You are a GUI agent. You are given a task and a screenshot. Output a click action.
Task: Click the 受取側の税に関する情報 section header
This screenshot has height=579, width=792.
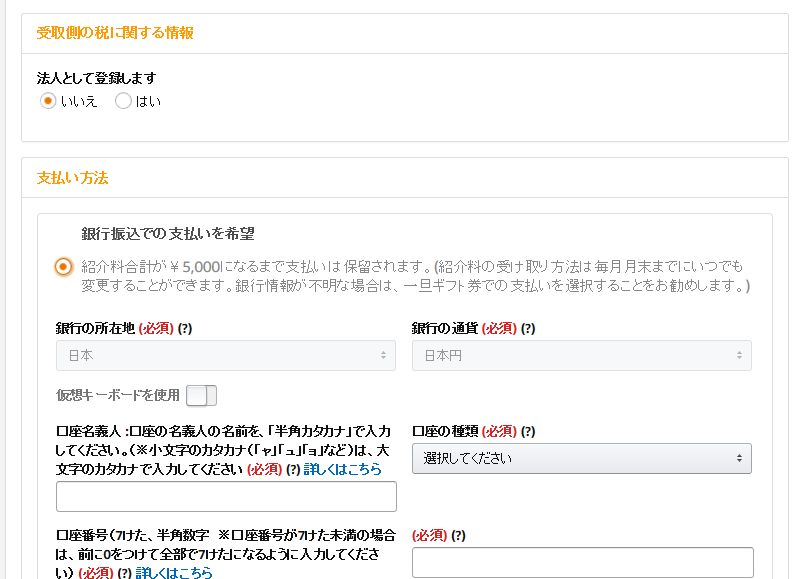[x=115, y=33]
